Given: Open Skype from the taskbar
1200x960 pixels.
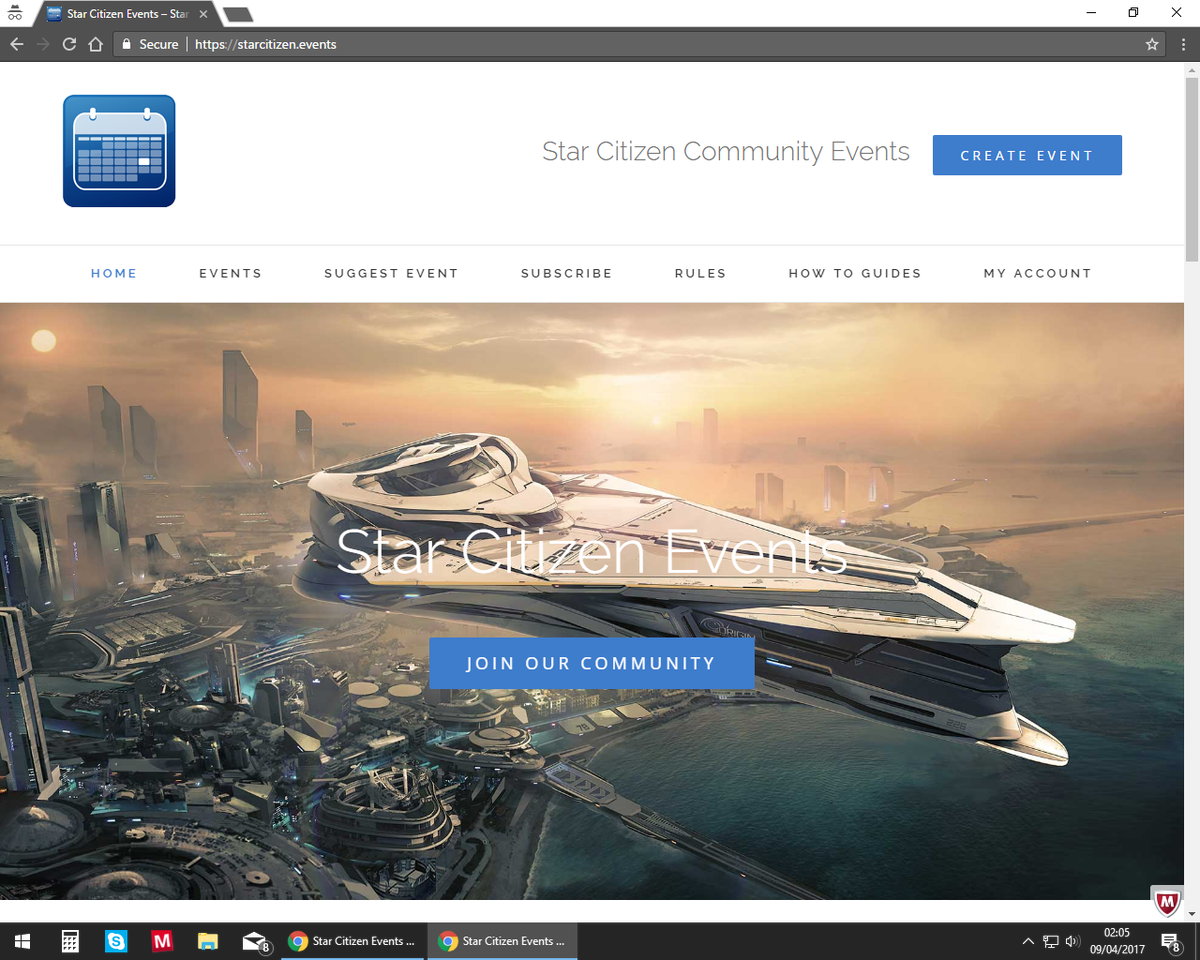Looking at the screenshot, I should (116, 941).
